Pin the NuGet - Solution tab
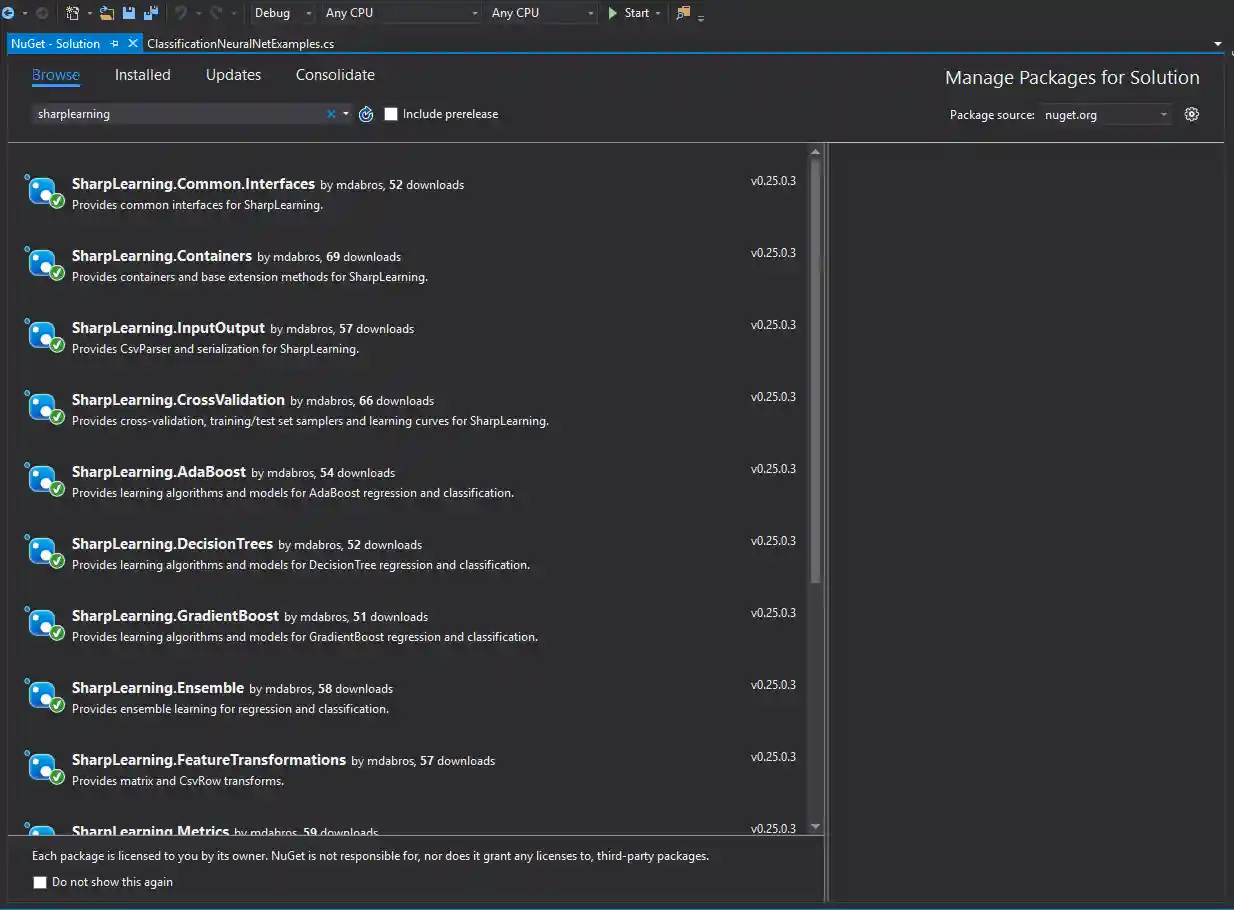Image resolution: width=1234 pixels, height=910 pixels. tap(115, 44)
